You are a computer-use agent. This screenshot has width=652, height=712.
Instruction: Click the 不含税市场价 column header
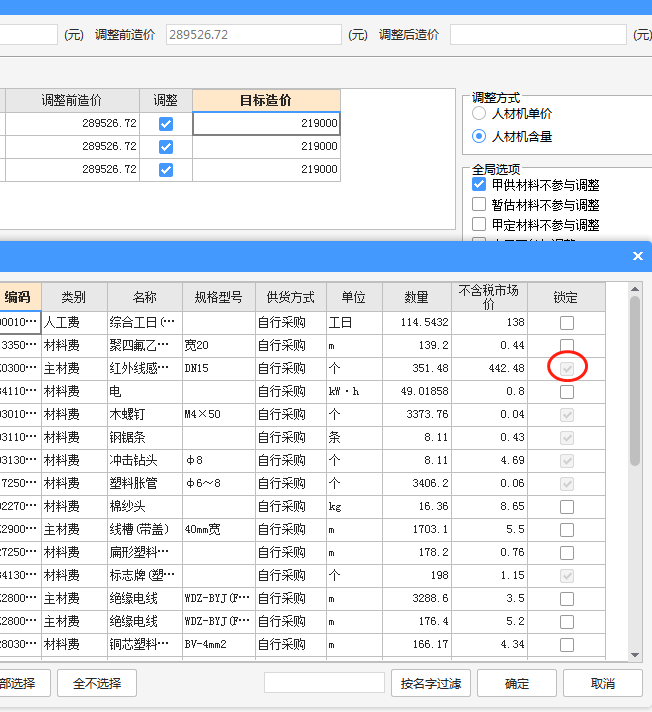point(489,297)
